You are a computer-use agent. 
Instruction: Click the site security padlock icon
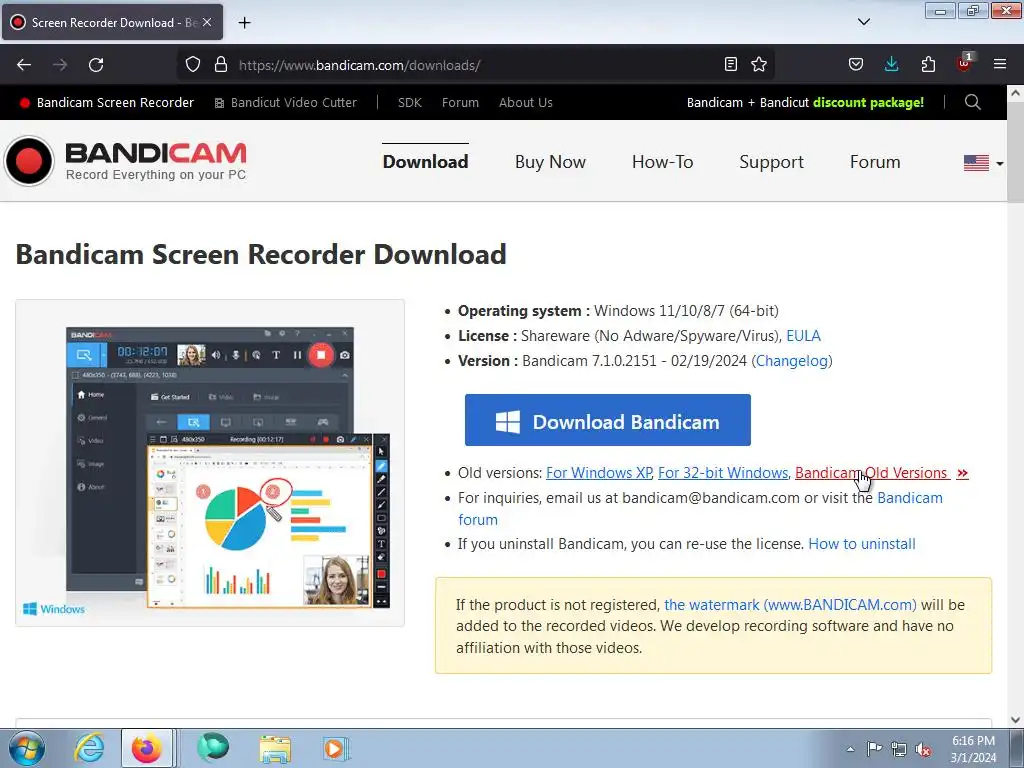221,65
